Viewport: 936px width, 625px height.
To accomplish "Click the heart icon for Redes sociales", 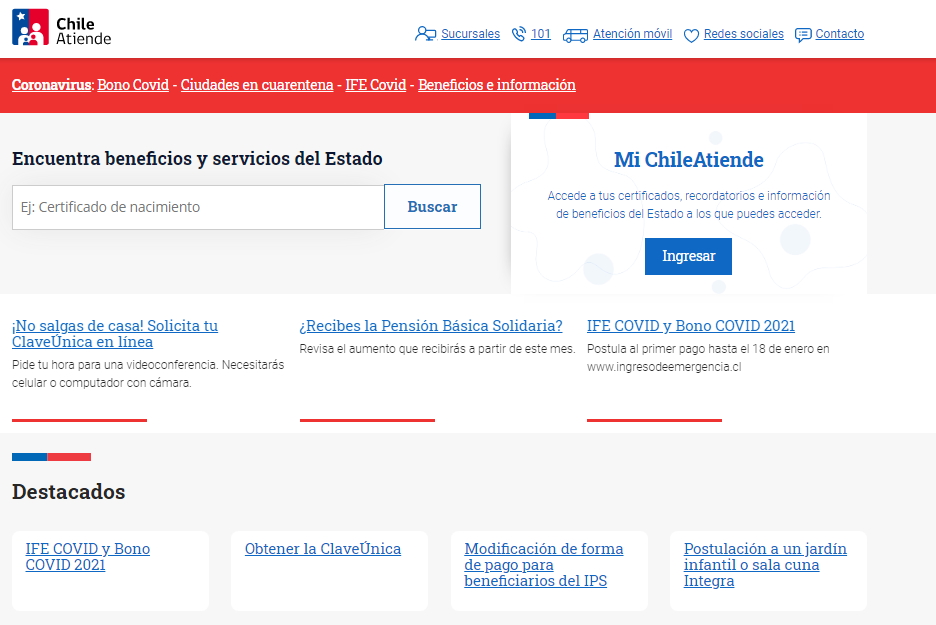I will [x=691, y=36].
